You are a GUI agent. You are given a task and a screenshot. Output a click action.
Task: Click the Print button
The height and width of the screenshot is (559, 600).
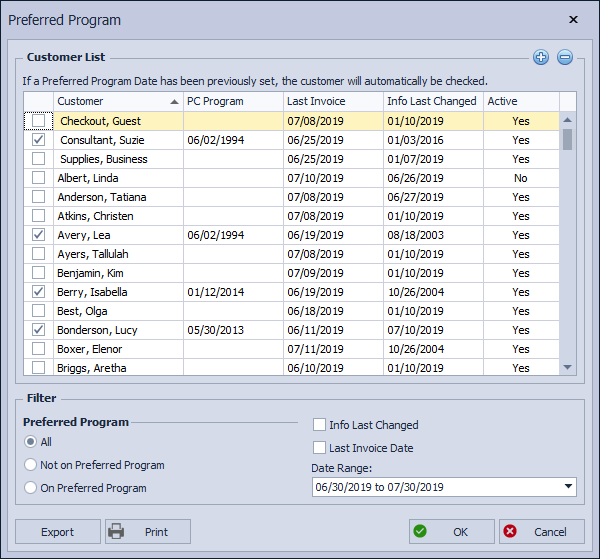pyautogui.click(x=148, y=531)
